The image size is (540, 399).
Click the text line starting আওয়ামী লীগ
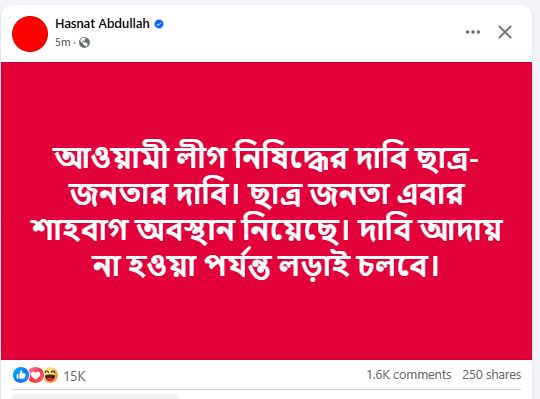point(266,157)
